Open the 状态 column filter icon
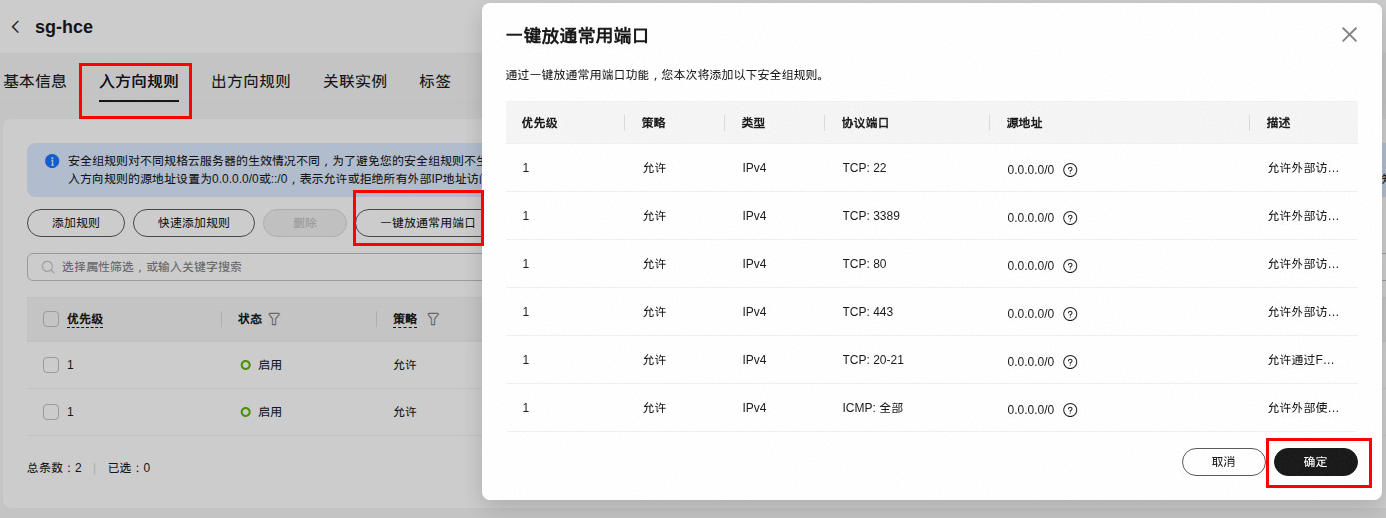This screenshot has width=1386, height=518. tap(274, 319)
